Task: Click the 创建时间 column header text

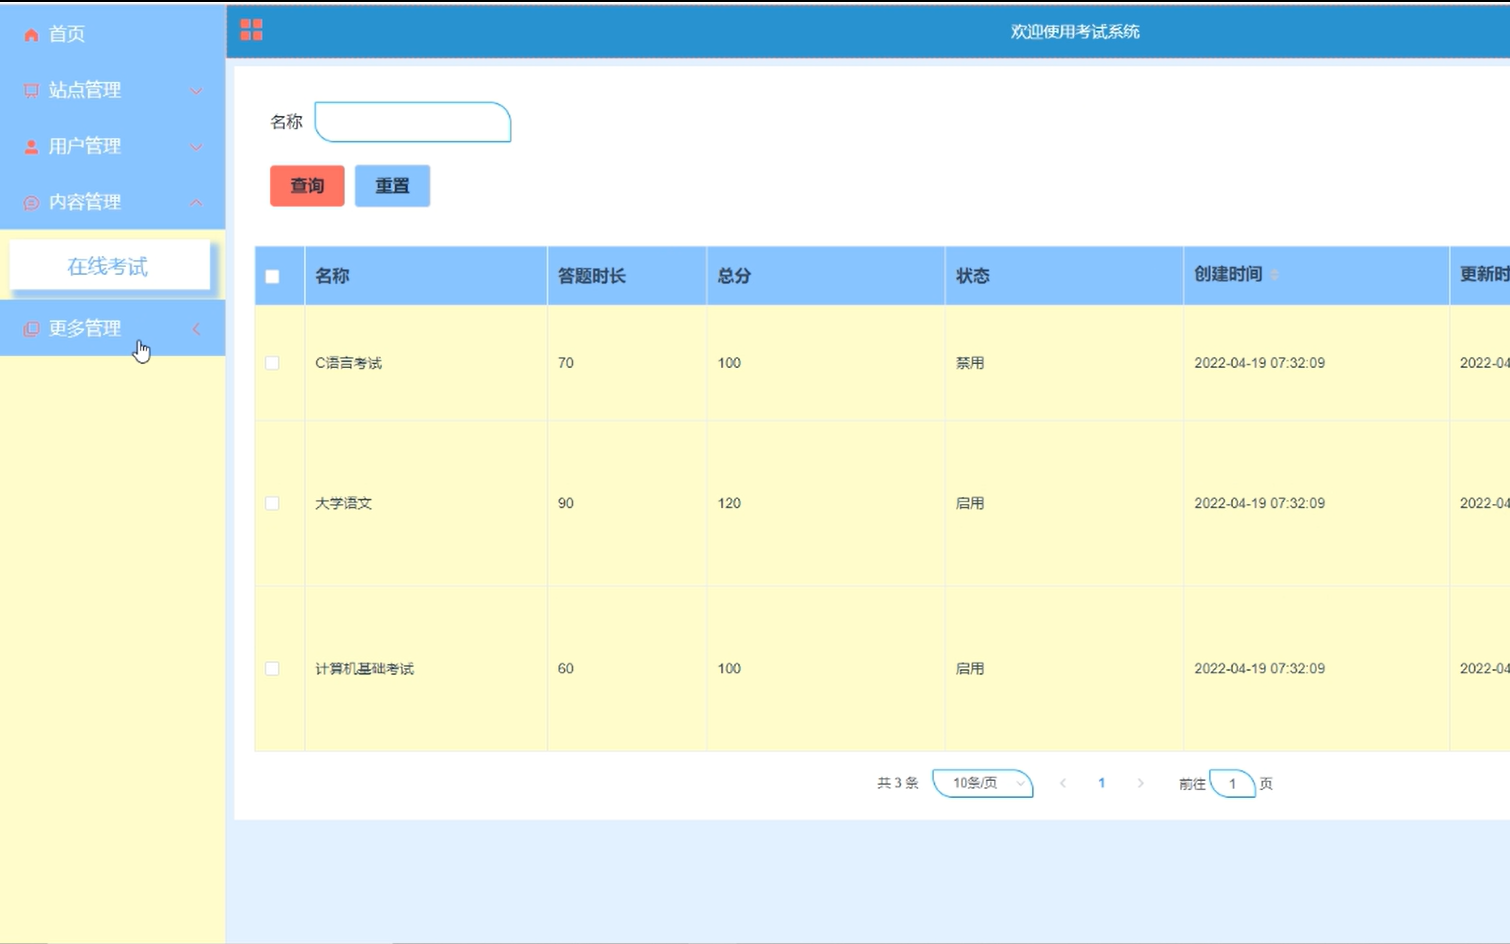Action: (x=1228, y=274)
